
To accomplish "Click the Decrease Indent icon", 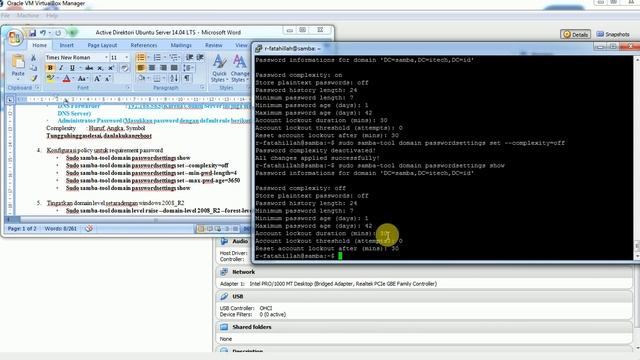I will pyautogui.click(x=189, y=58).
